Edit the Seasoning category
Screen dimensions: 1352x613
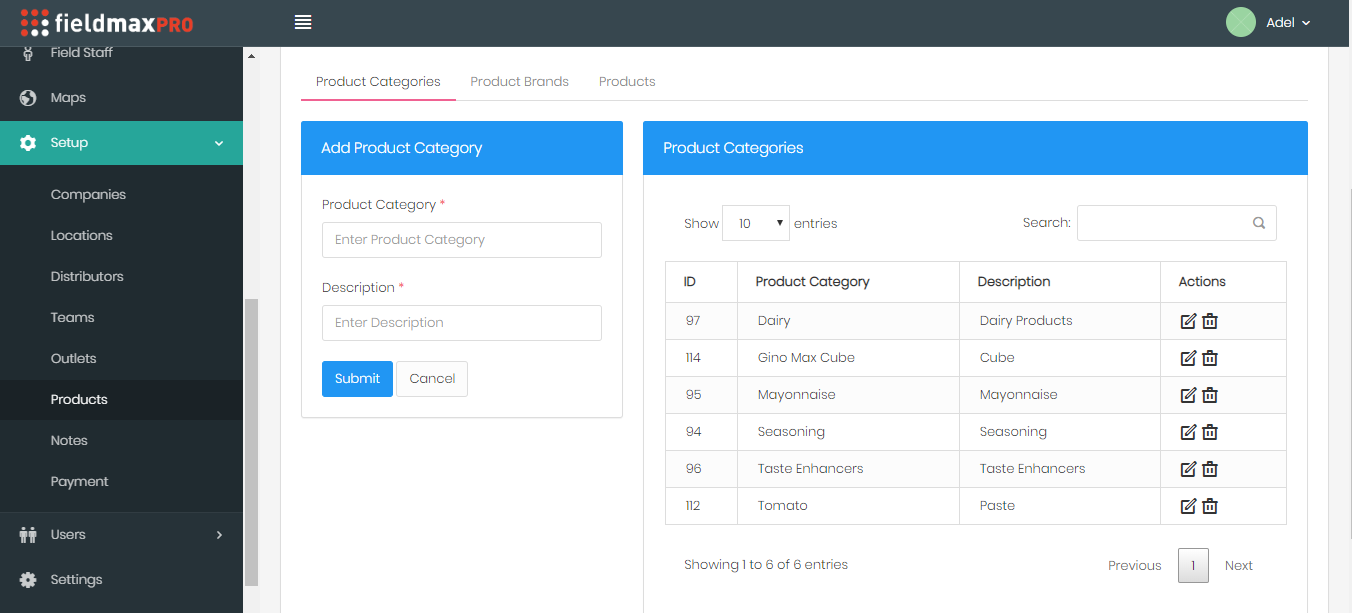pos(1188,432)
